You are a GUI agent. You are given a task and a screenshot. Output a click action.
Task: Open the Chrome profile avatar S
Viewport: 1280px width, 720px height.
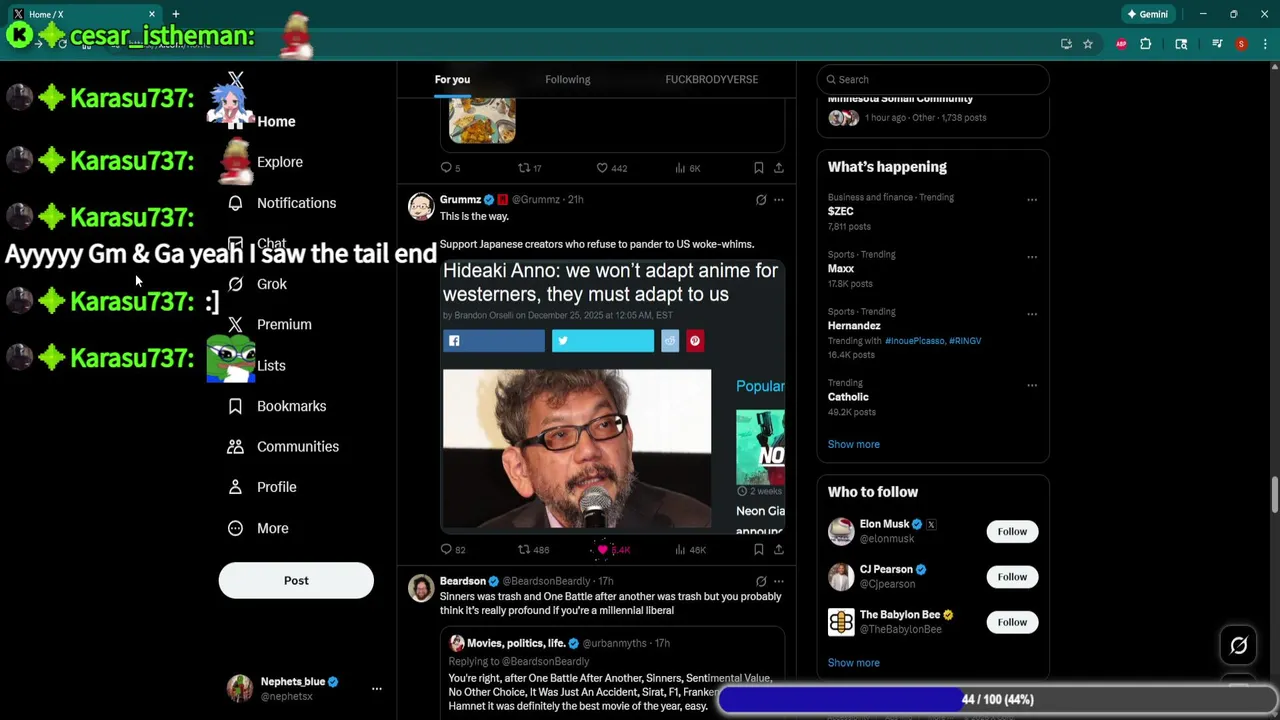click(x=1241, y=44)
